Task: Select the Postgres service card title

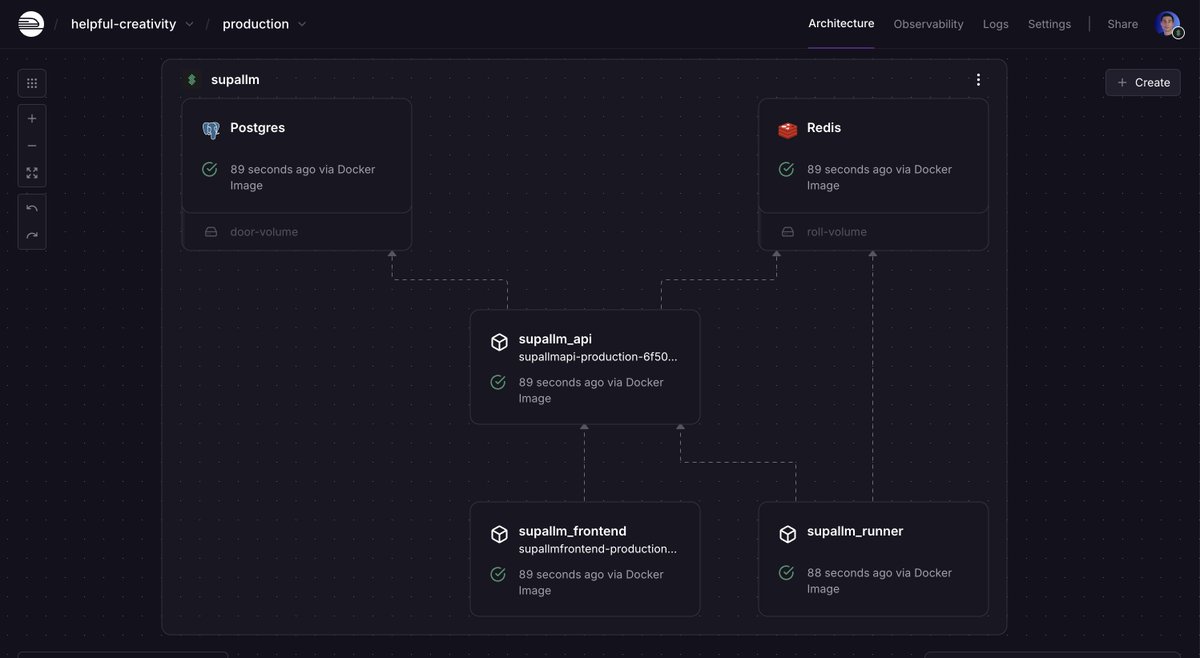Action: [x=257, y=128]
